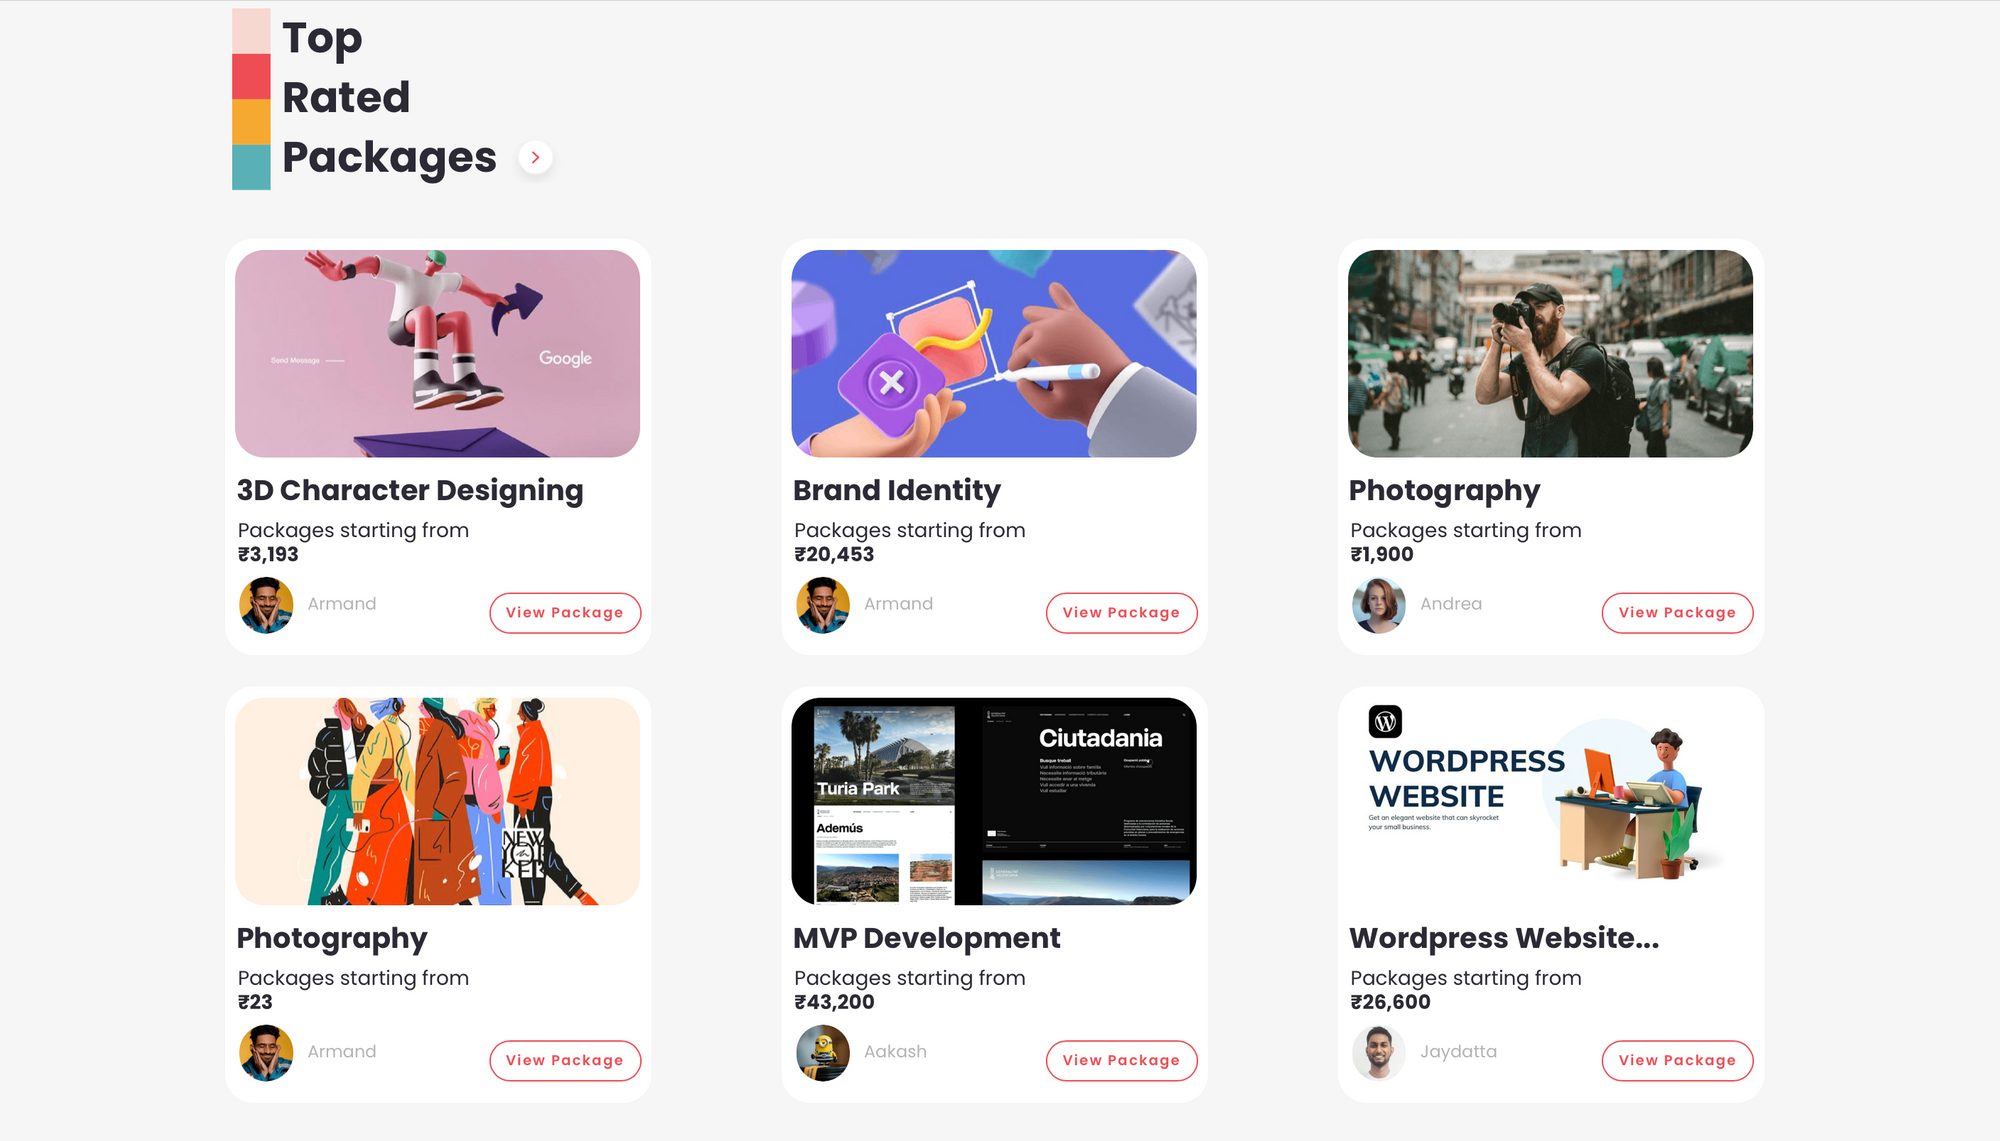The image size is (2000, 1141).
Task: Open the Brand Identity illustration thumbnail
Action: click(x=994, y=354)
